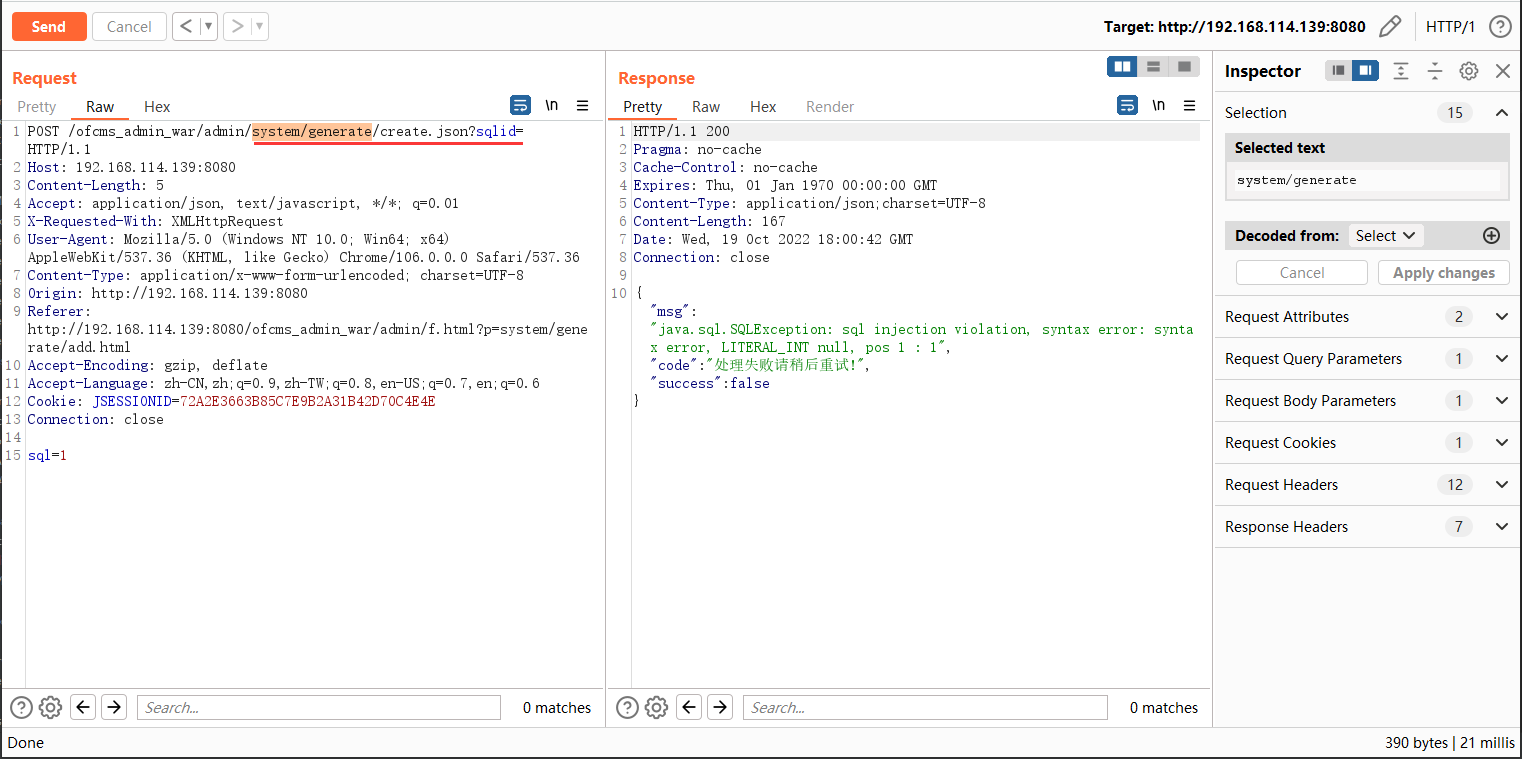This screenshot has width=1522, height=759.
Task: Open Inspector settings gear
Action: [1468, 71]
